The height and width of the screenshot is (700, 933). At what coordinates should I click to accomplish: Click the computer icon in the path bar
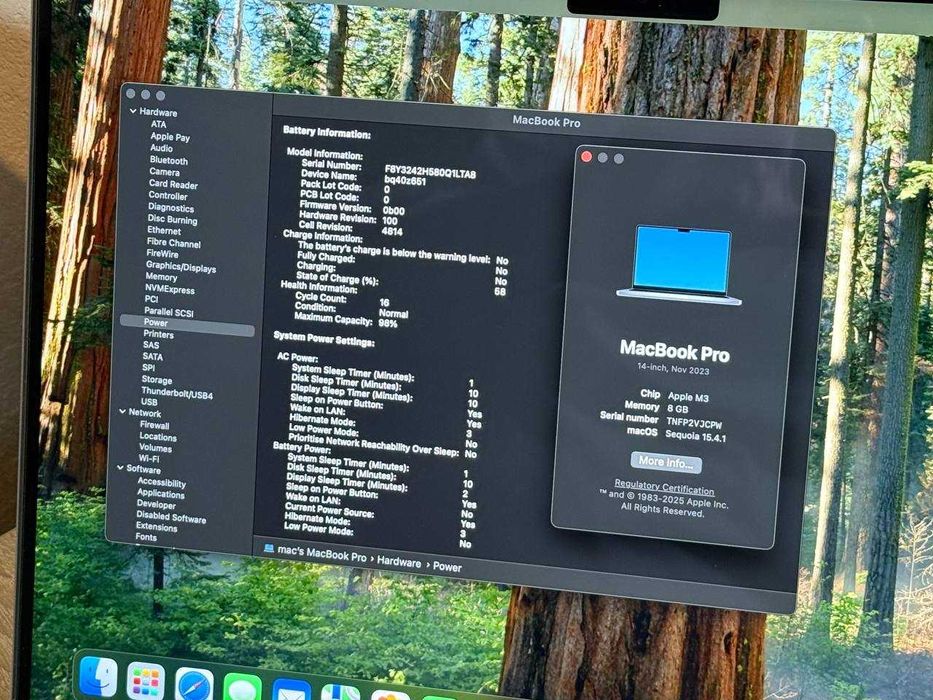(269, 548)
